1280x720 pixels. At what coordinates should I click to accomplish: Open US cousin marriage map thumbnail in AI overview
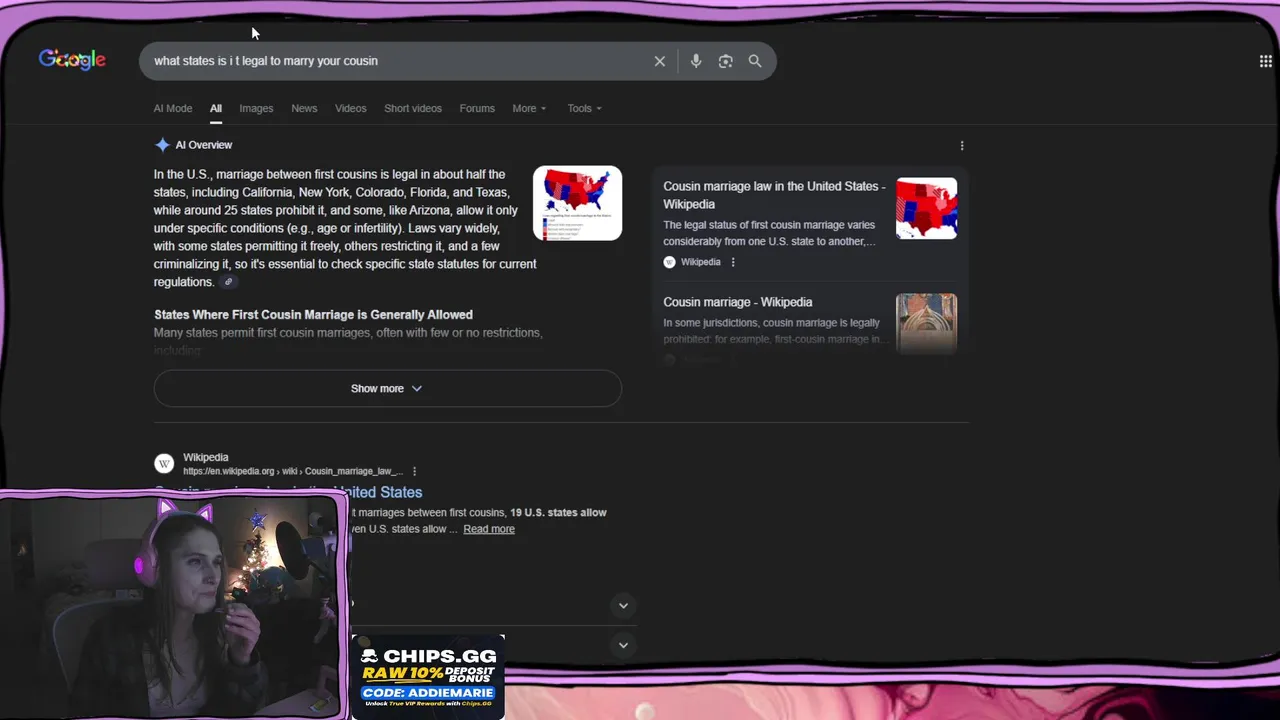coord(577,203)
